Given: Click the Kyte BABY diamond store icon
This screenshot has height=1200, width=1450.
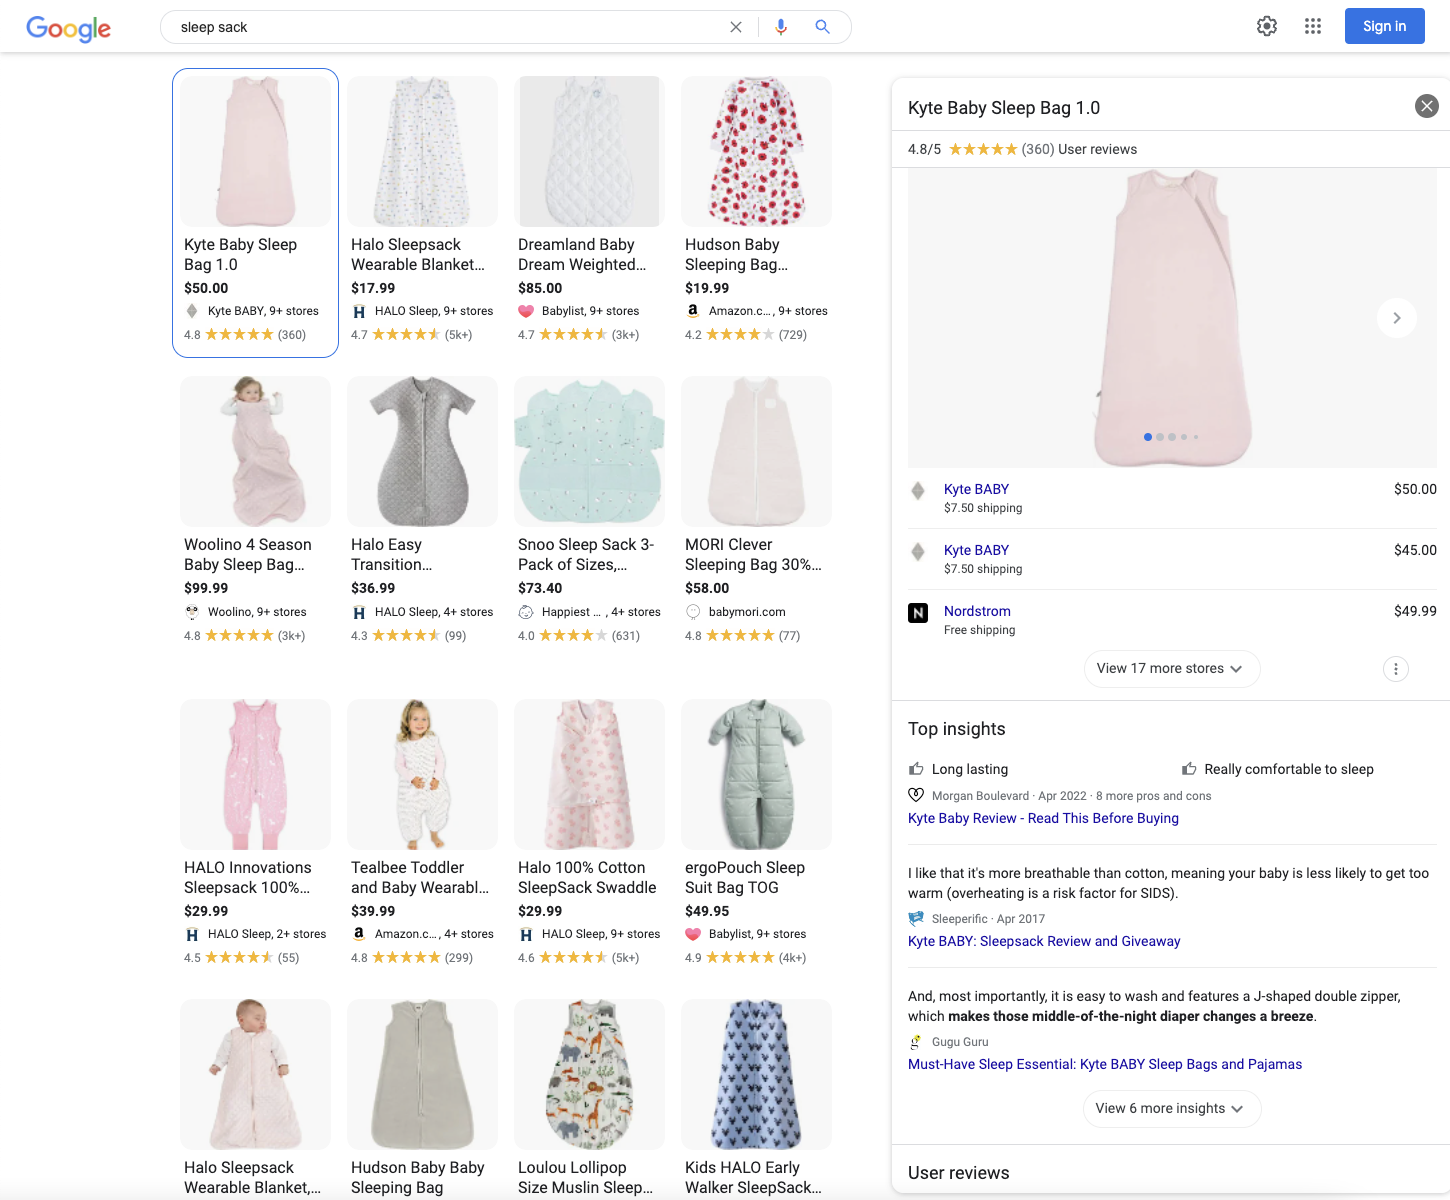Looking at the screenshot, I should coord(918,489).
